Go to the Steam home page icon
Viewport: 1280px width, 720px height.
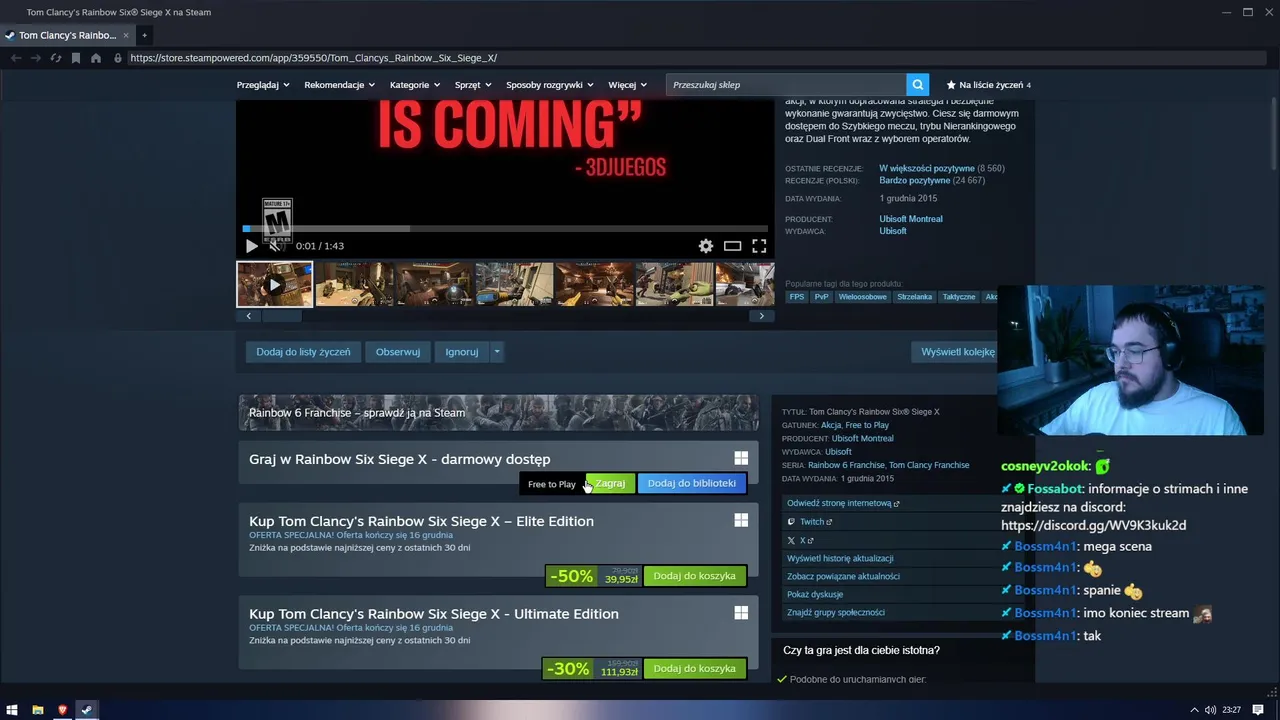tap(96, 58)
